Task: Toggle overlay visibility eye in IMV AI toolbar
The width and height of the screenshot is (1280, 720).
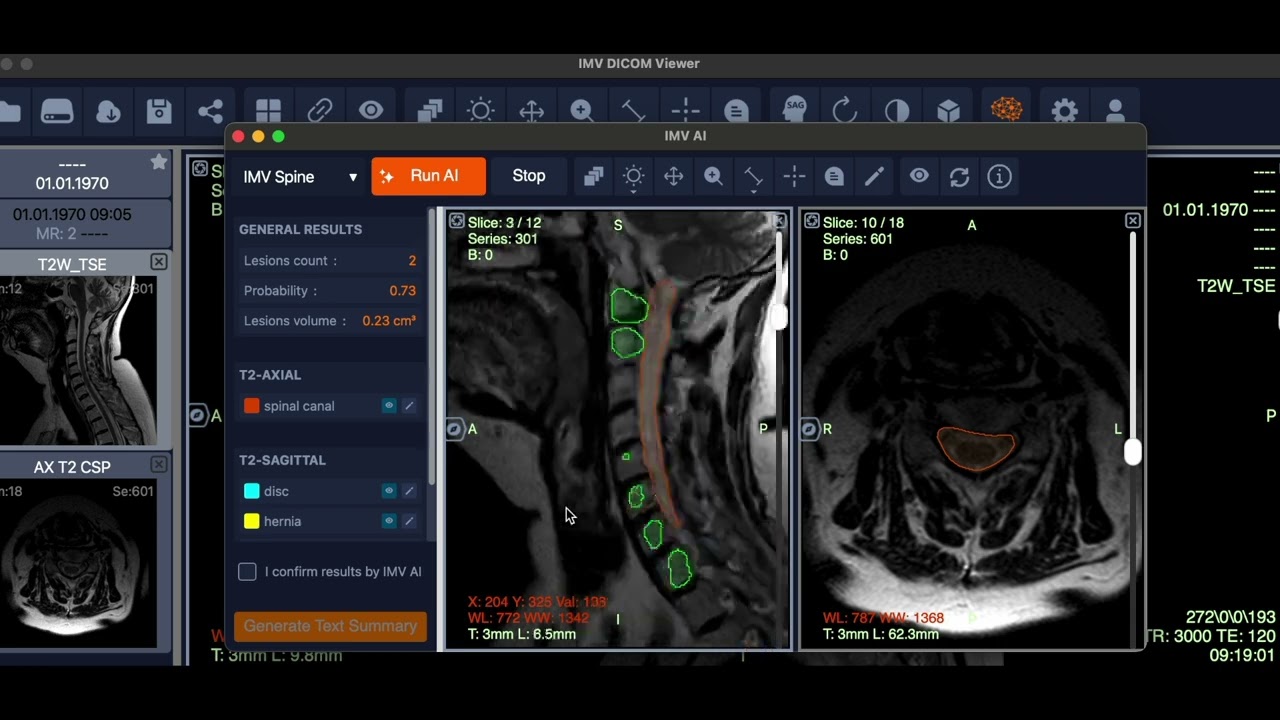Action: tap(919, 177)
